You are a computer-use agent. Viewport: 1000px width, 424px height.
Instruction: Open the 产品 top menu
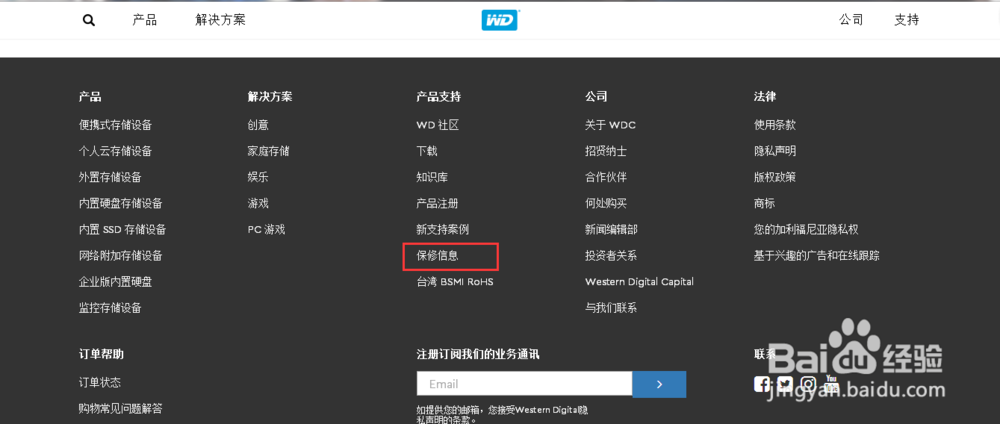(145, 20)
